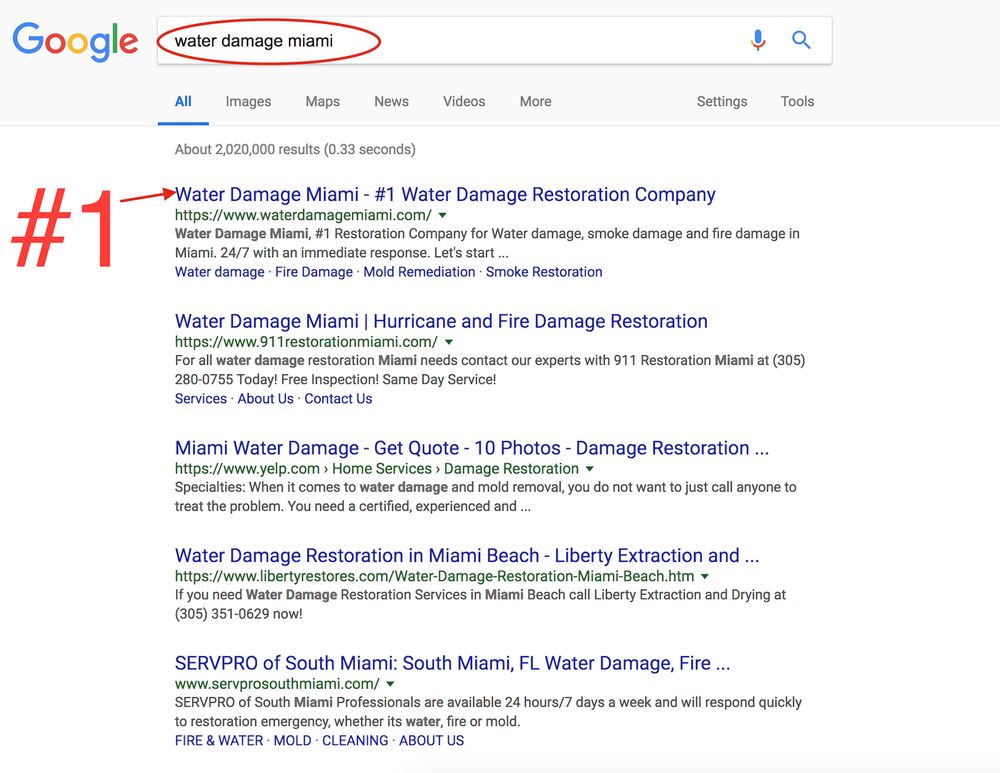Open the ABOUT US sitelink under SERVPRO
This screenshot has width=1000, height=773.
pos(432,740)
